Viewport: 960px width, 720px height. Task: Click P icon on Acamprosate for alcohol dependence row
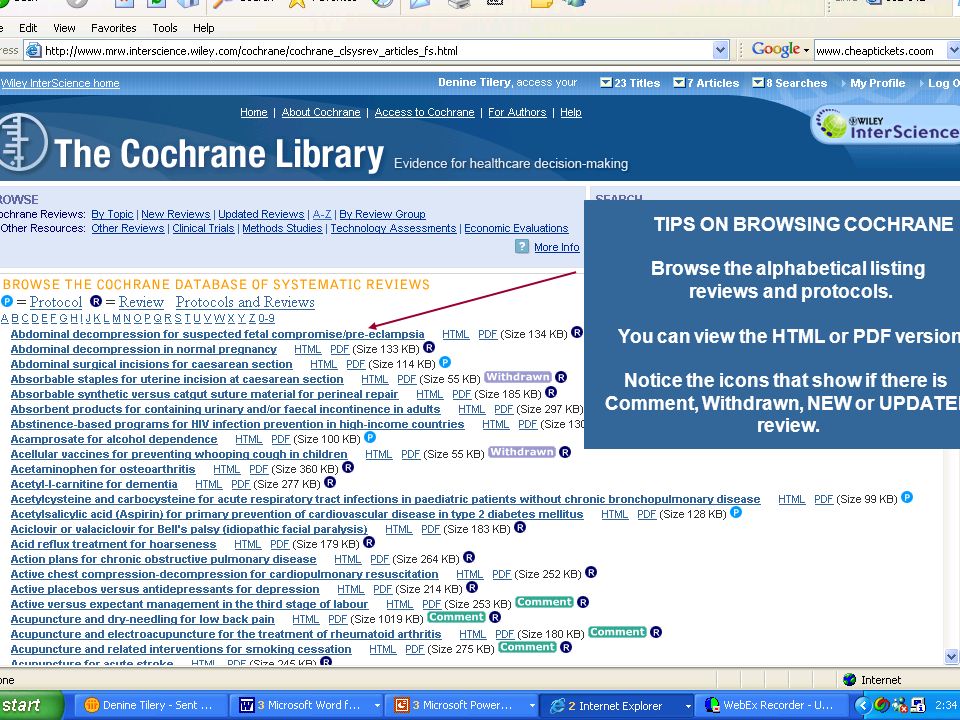point(370,437)
